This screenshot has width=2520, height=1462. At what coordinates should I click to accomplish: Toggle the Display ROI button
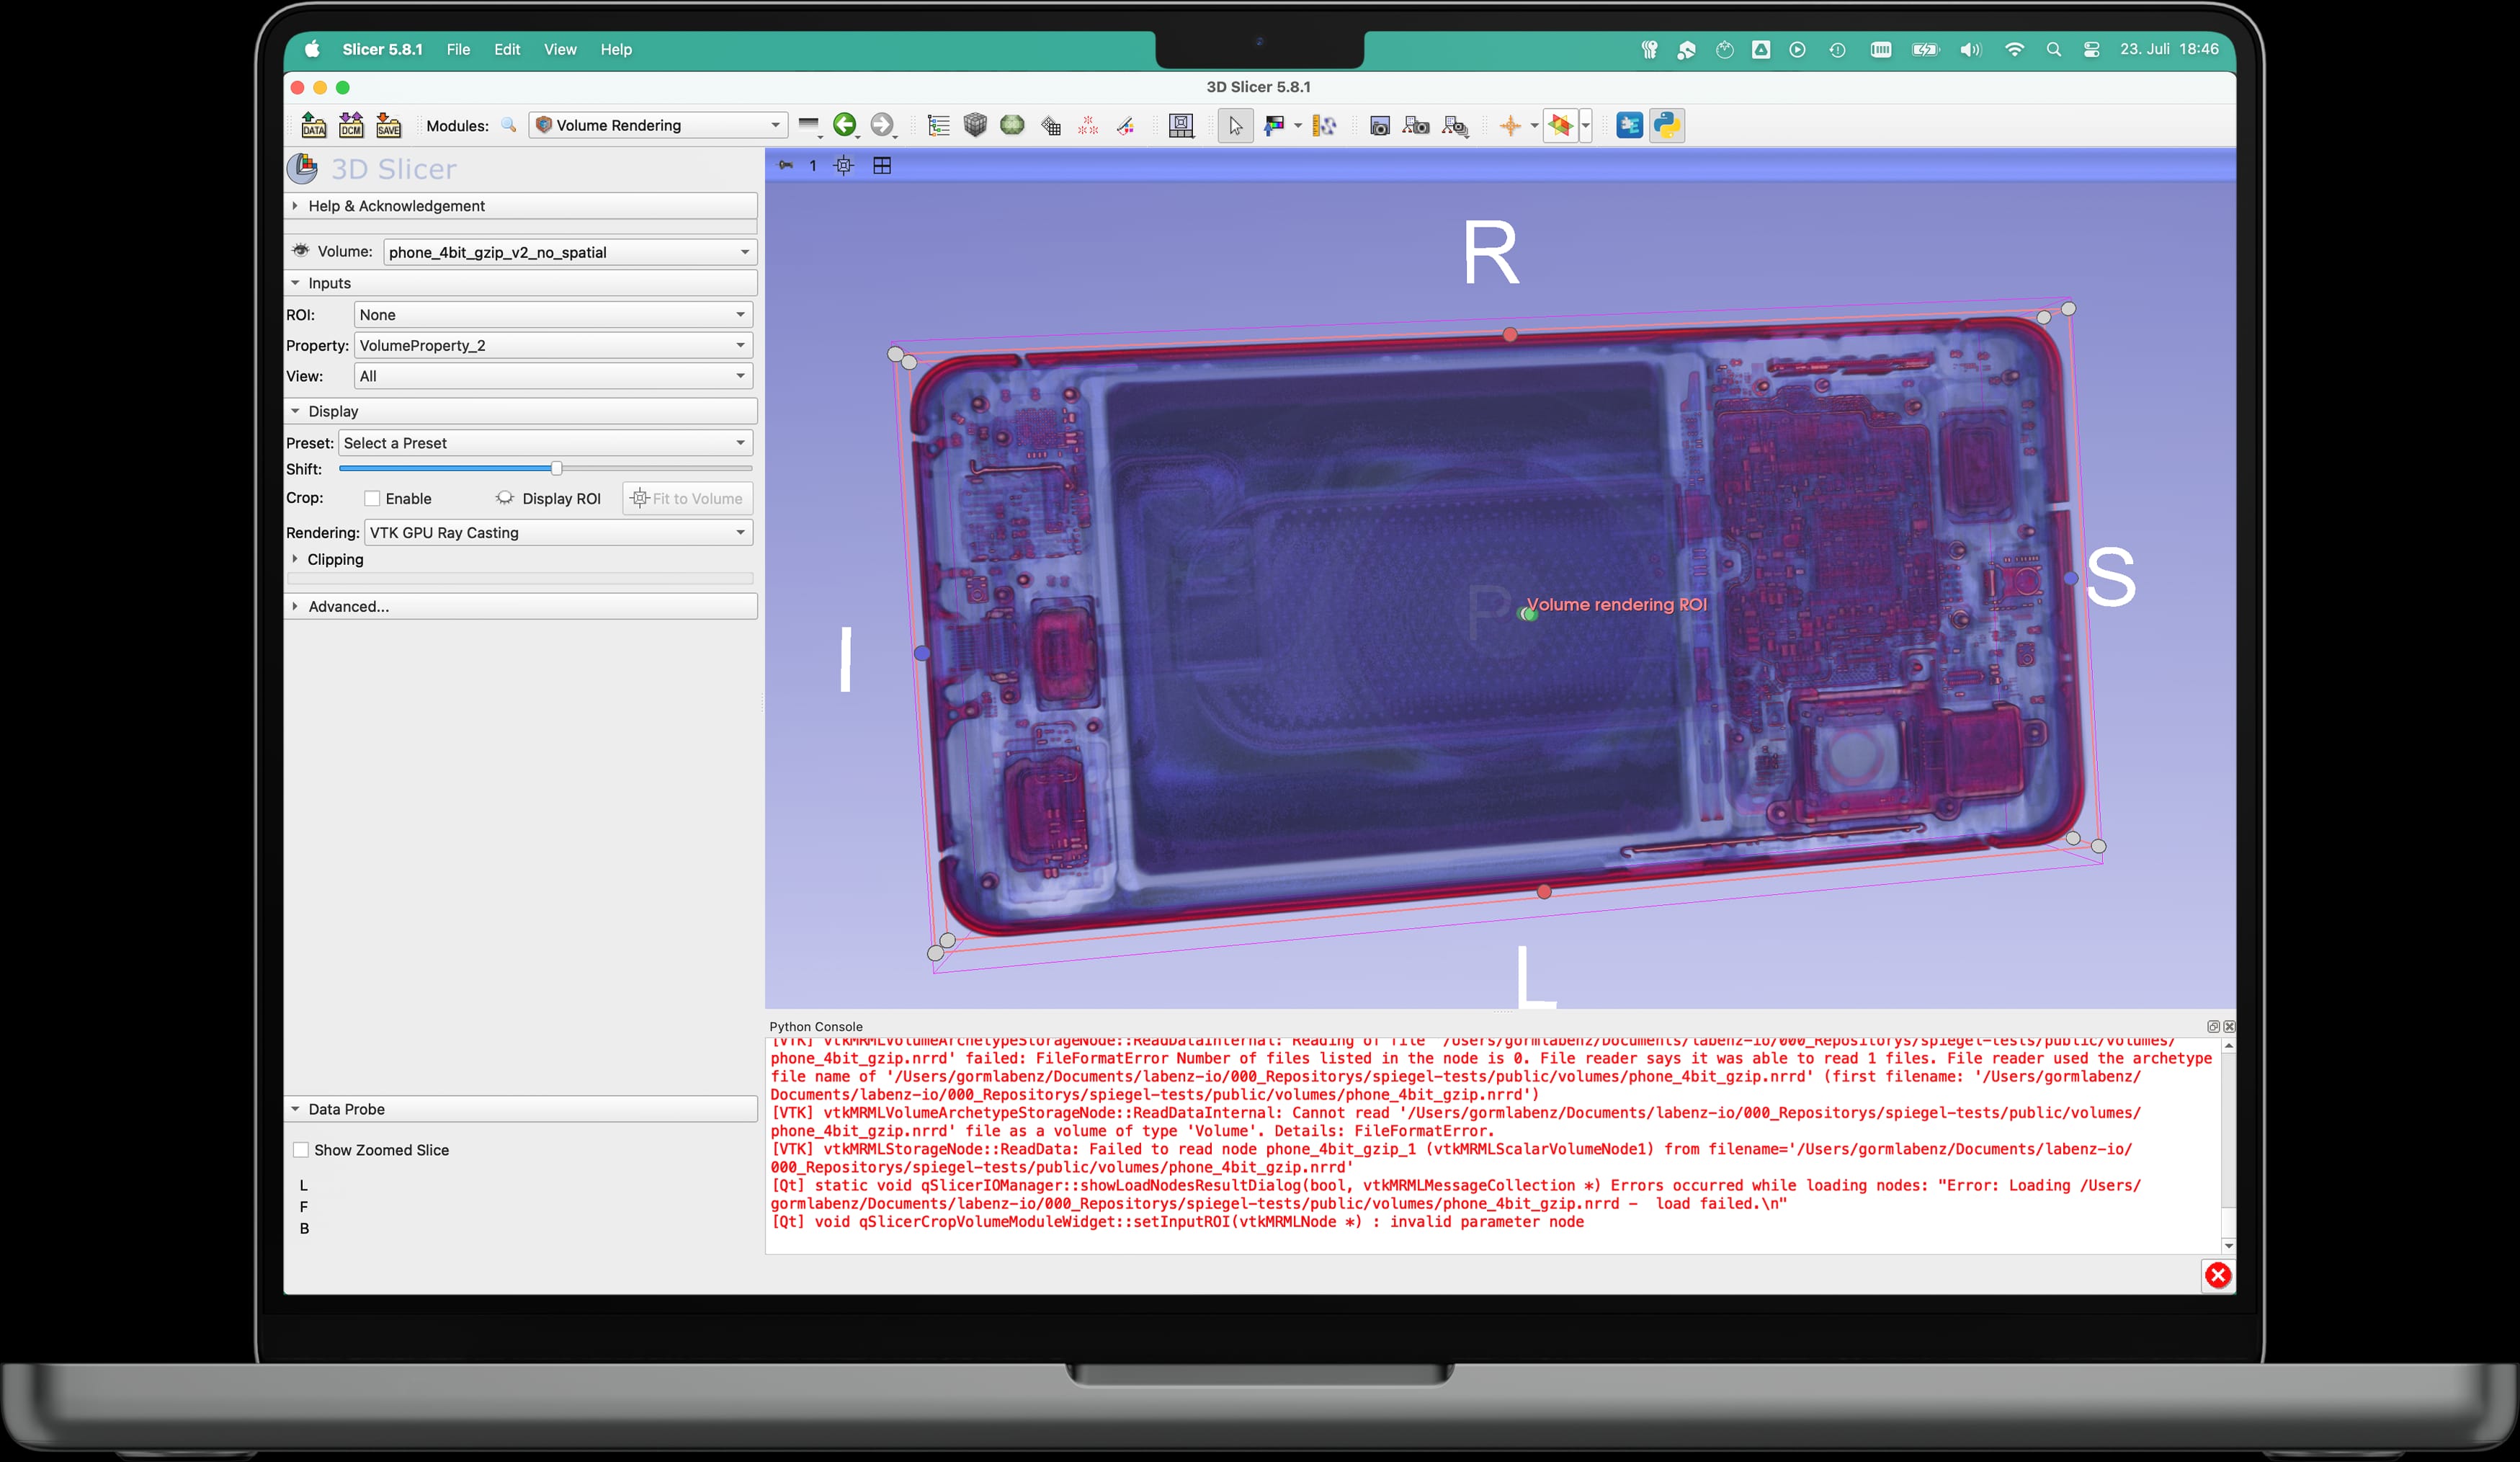tap(548, 498)
